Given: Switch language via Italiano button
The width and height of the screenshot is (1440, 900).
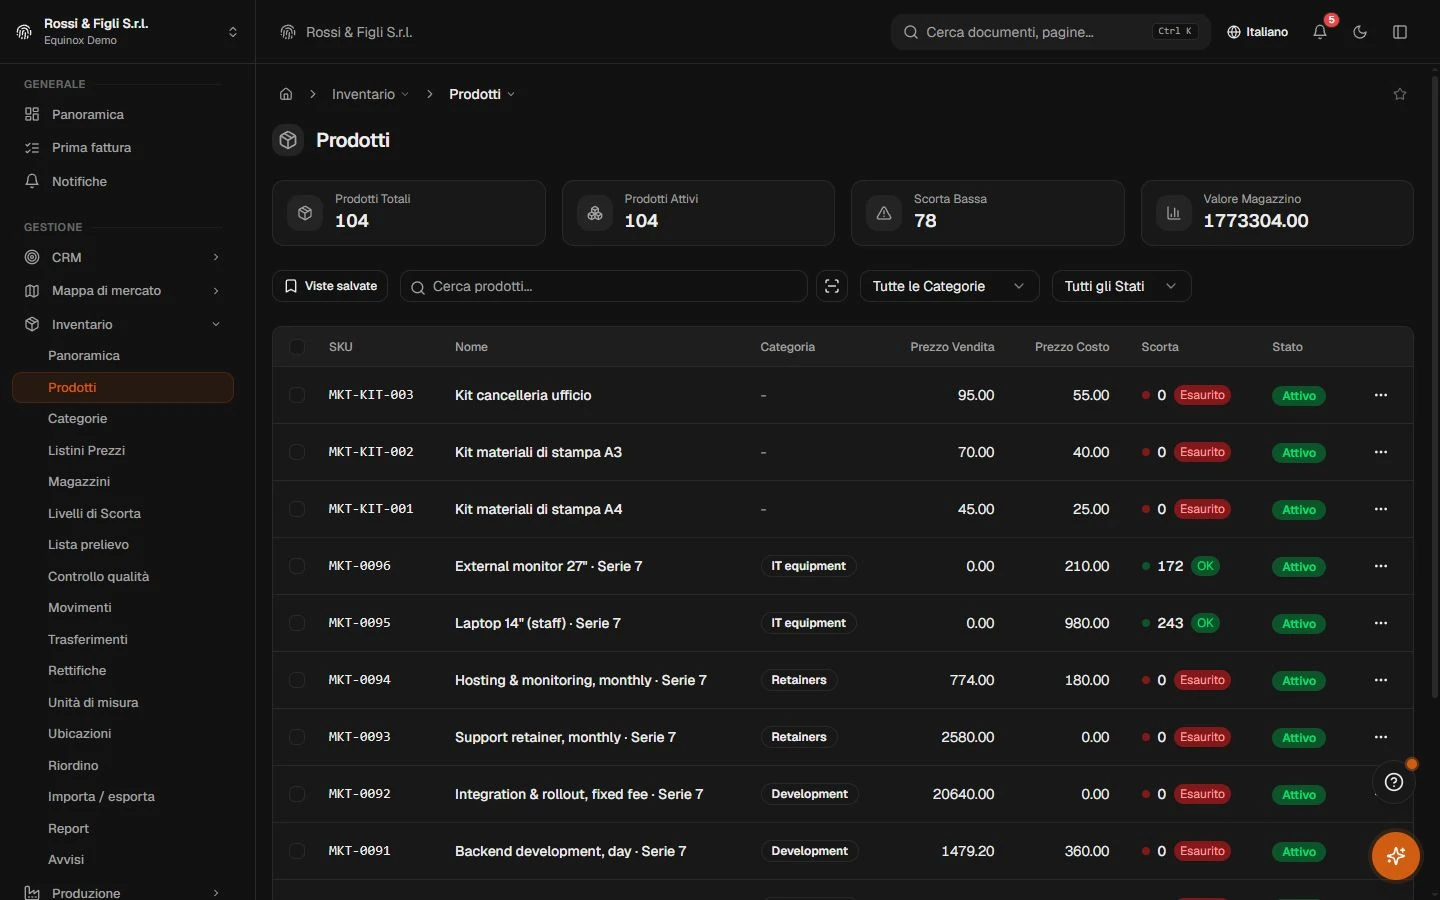Looking at the screenshot, I should [x=1257, y=32].
